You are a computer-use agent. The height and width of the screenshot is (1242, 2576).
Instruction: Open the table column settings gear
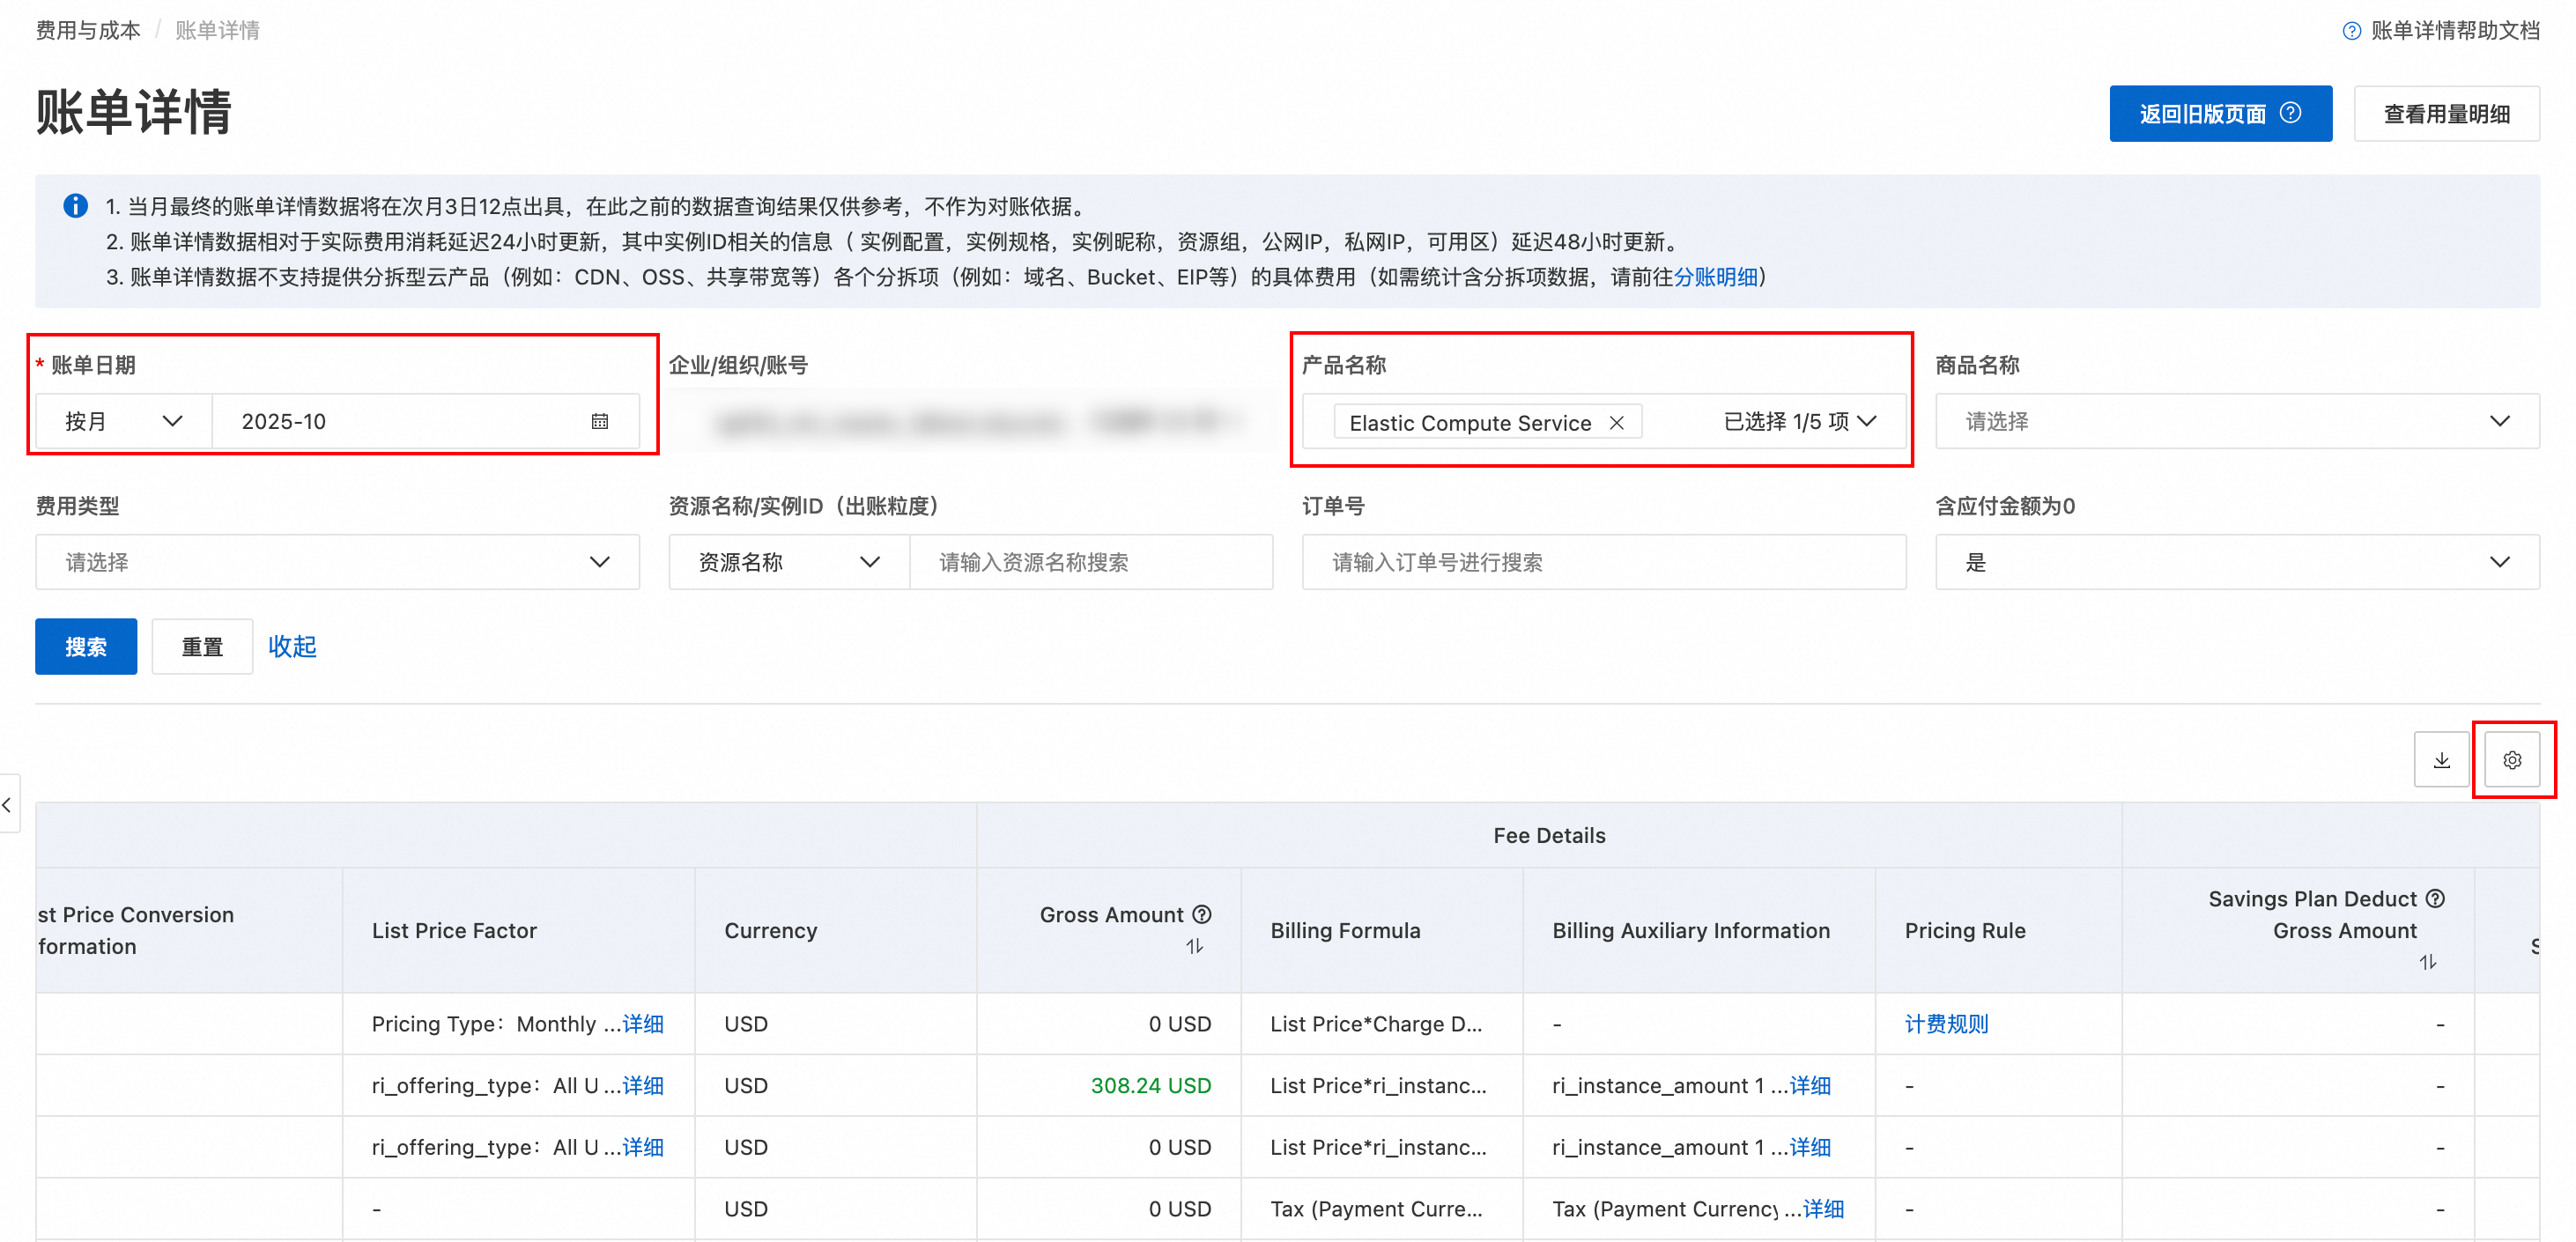2511,760
